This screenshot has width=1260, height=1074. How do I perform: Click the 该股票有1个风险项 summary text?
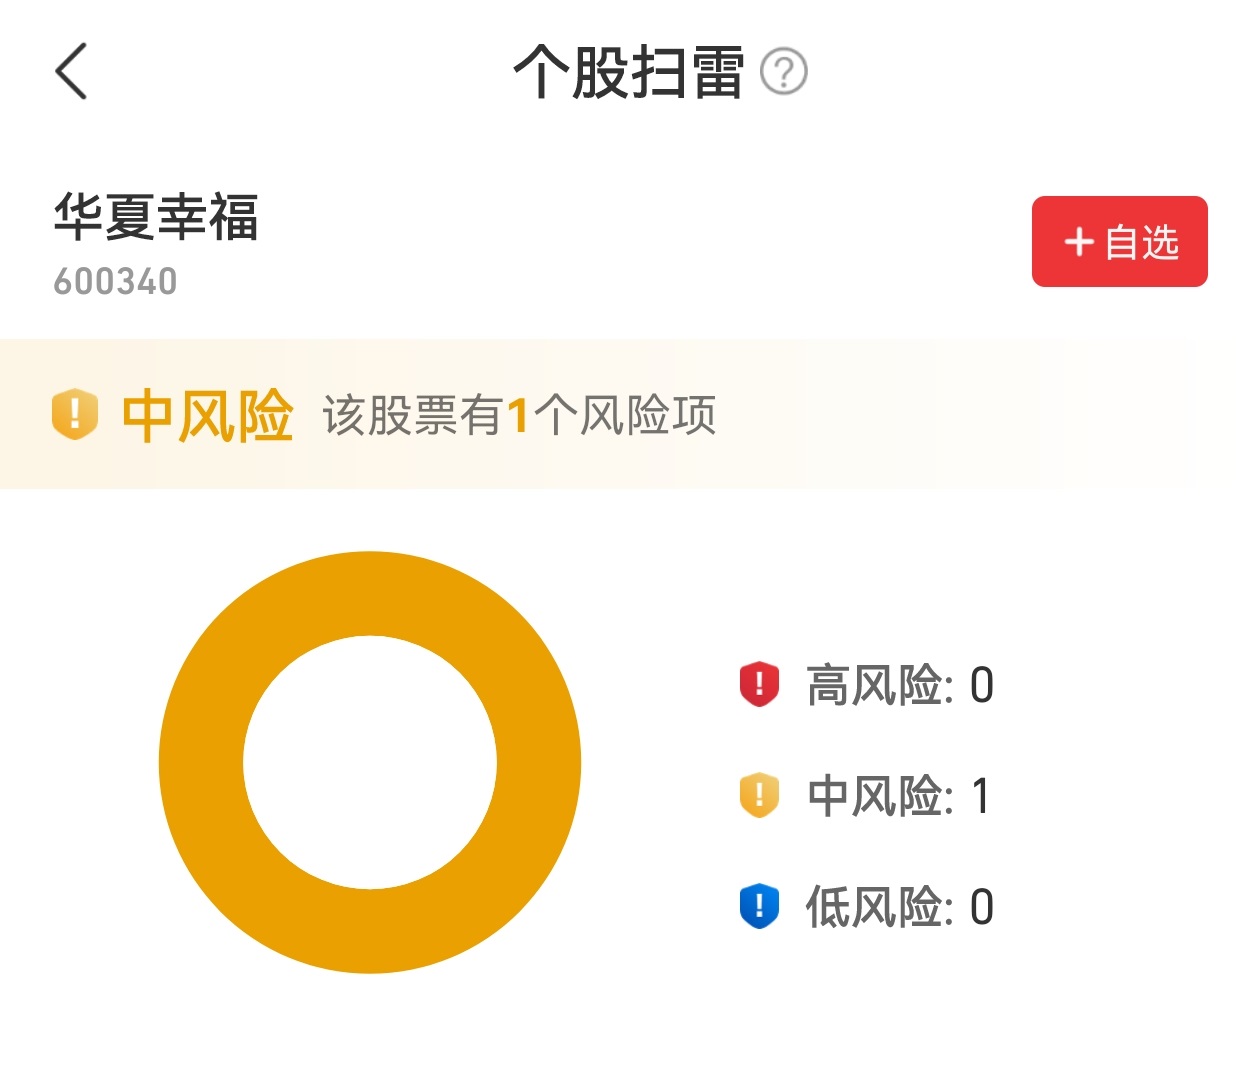[519, 415]
